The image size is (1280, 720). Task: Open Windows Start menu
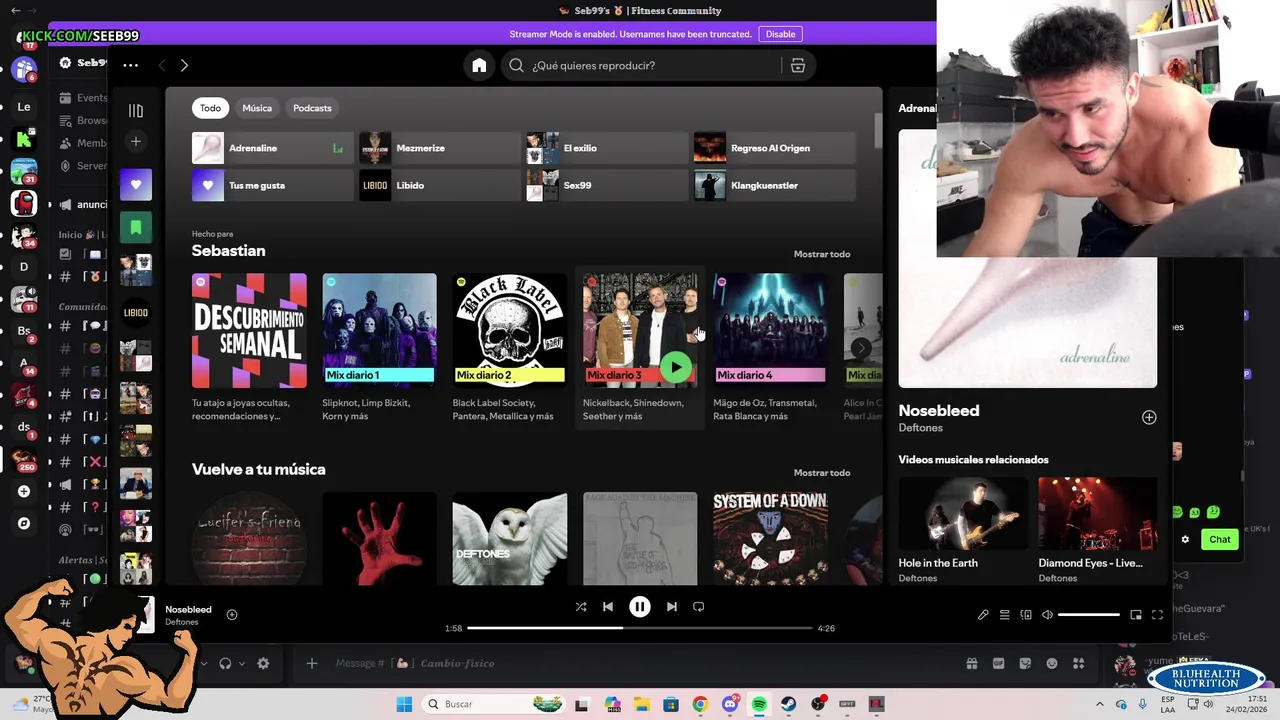point(404,704)
